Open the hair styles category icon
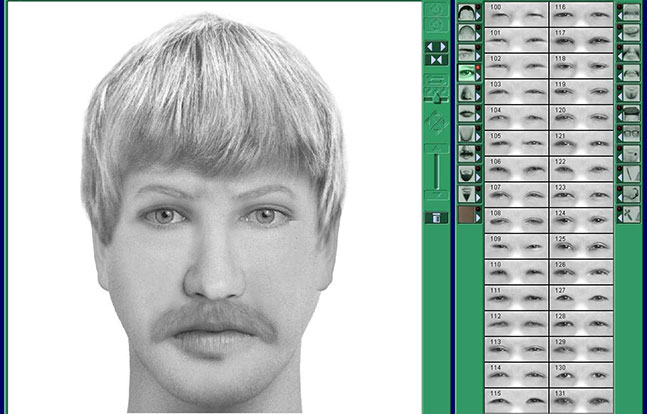The width and height of the screenshot is (647, 414). [x=466, y=12]
